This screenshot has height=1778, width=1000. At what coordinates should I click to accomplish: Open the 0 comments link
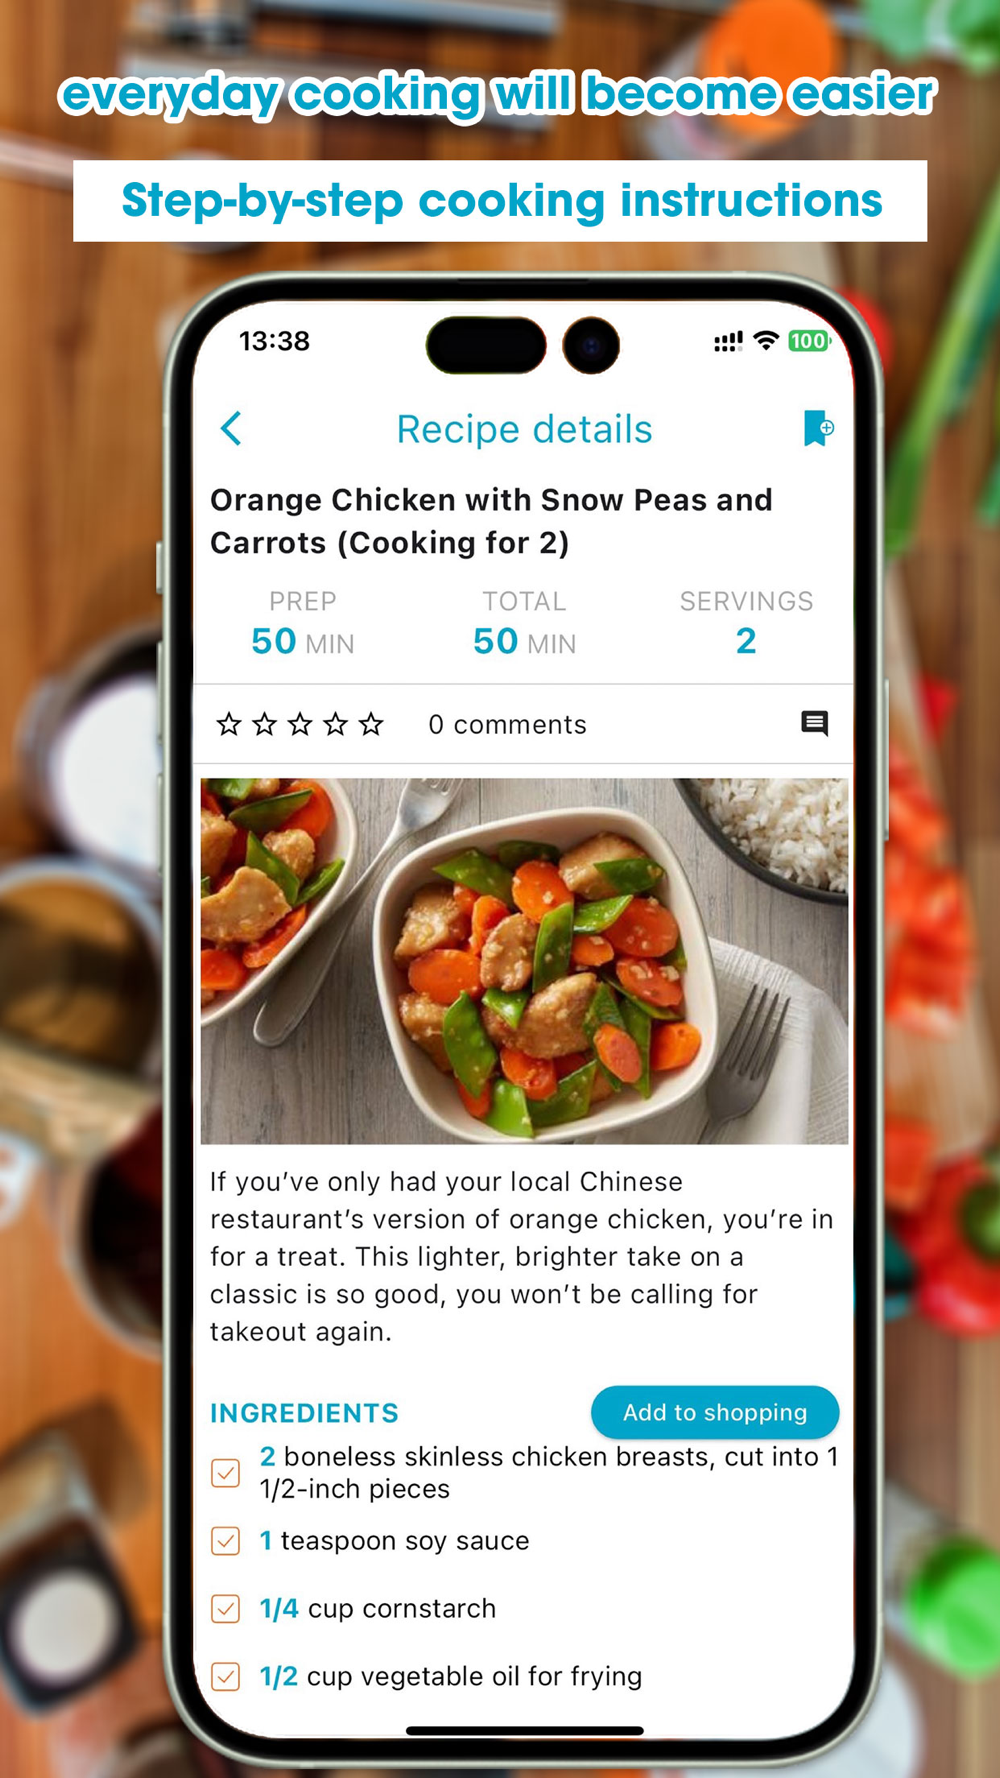point(507,724)
